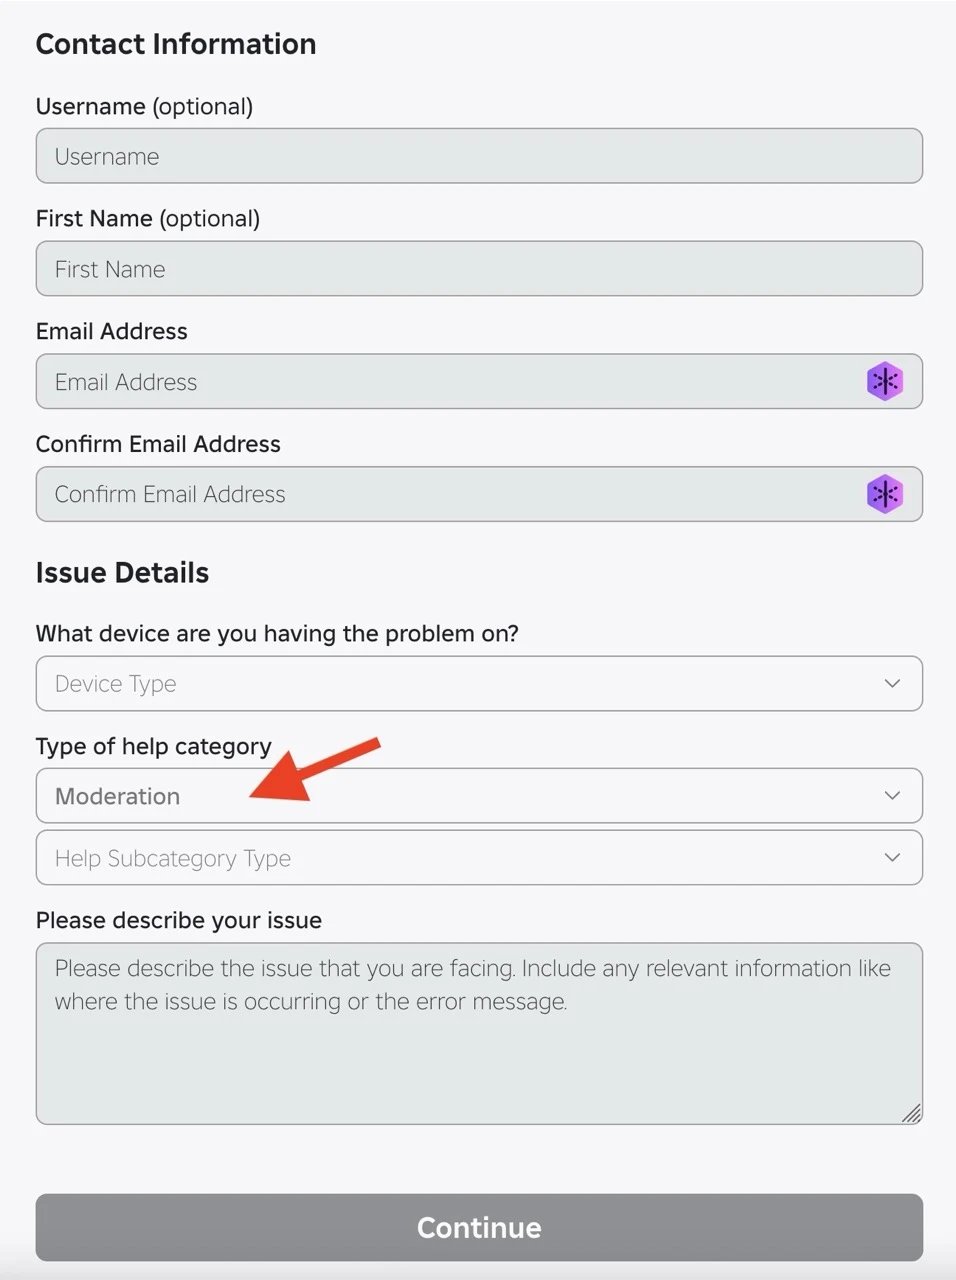Image resolution: width=956 pixels, height=1280 pixels.
Task: Submit the form with the Continue button
Action: [479, 1227]
